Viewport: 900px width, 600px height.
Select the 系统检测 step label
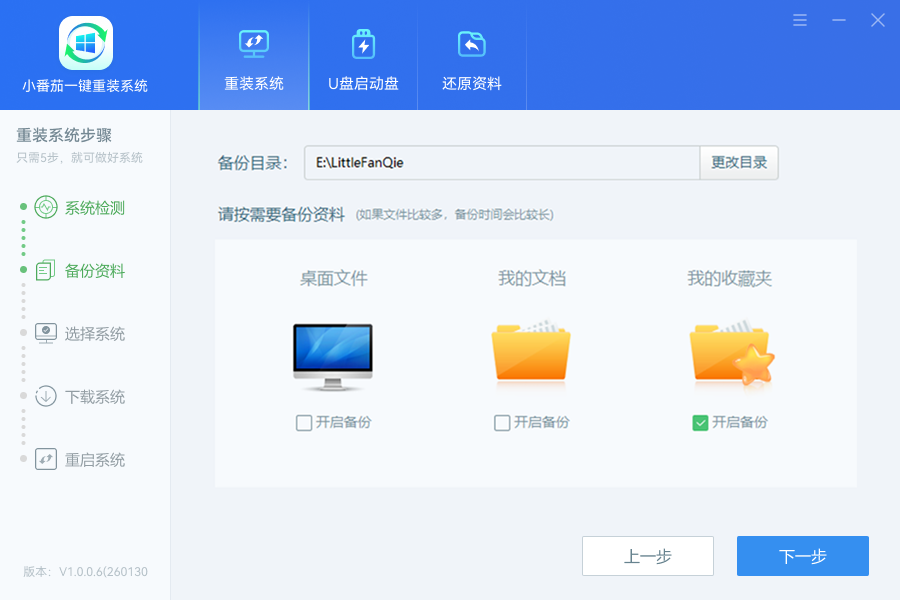(x=95, y=208)
